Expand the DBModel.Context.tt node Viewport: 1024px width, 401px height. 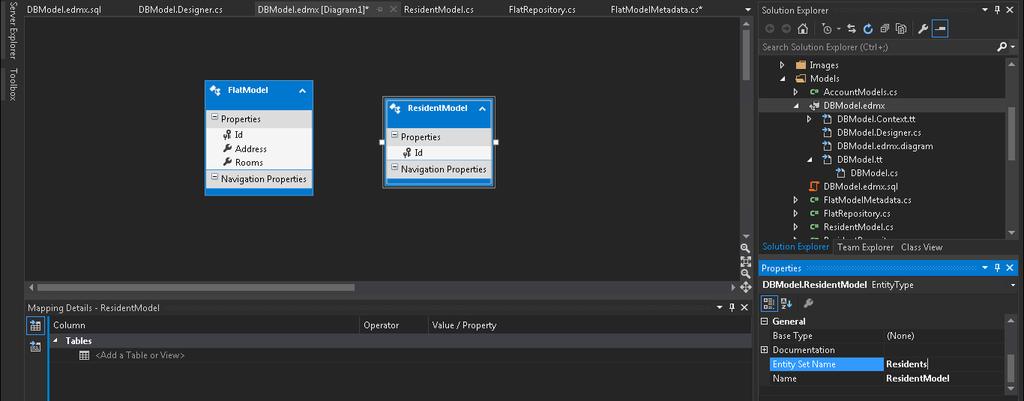pos(809,119)
